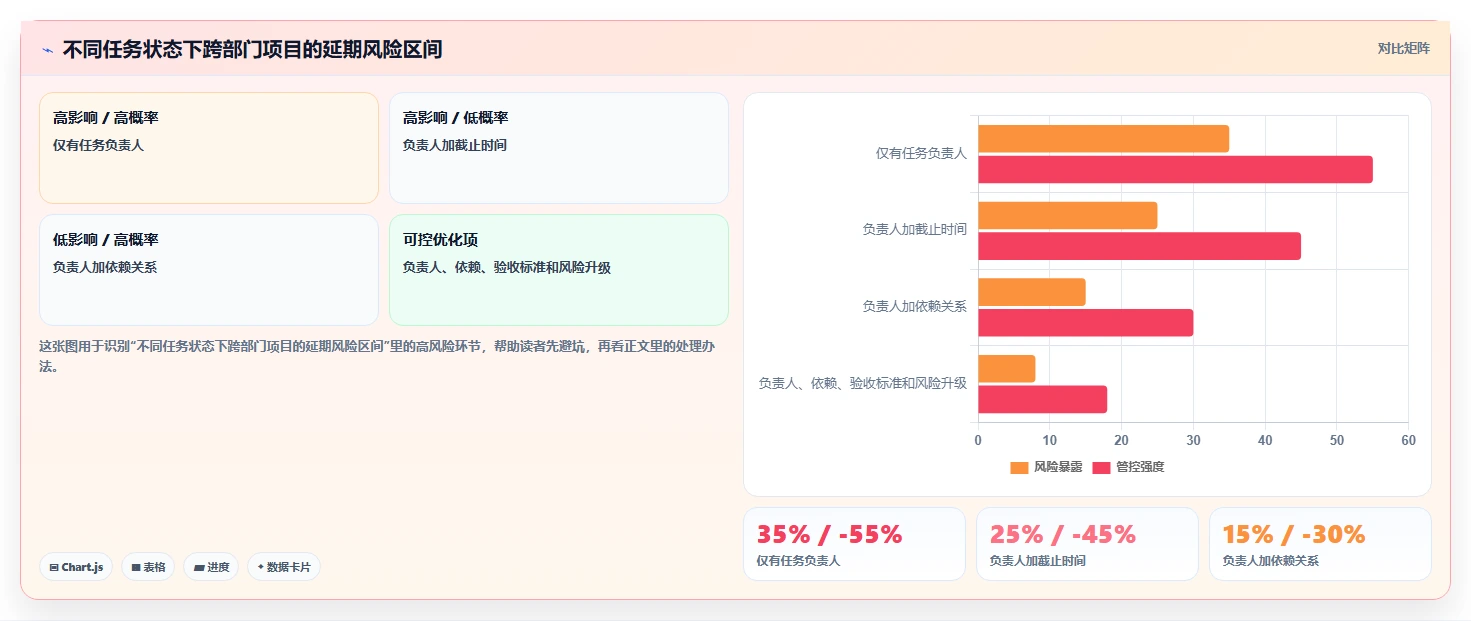1471x621 pixels.
Task: Click the 风险暴露 legend text
Action: click(x=1058, y=467)
